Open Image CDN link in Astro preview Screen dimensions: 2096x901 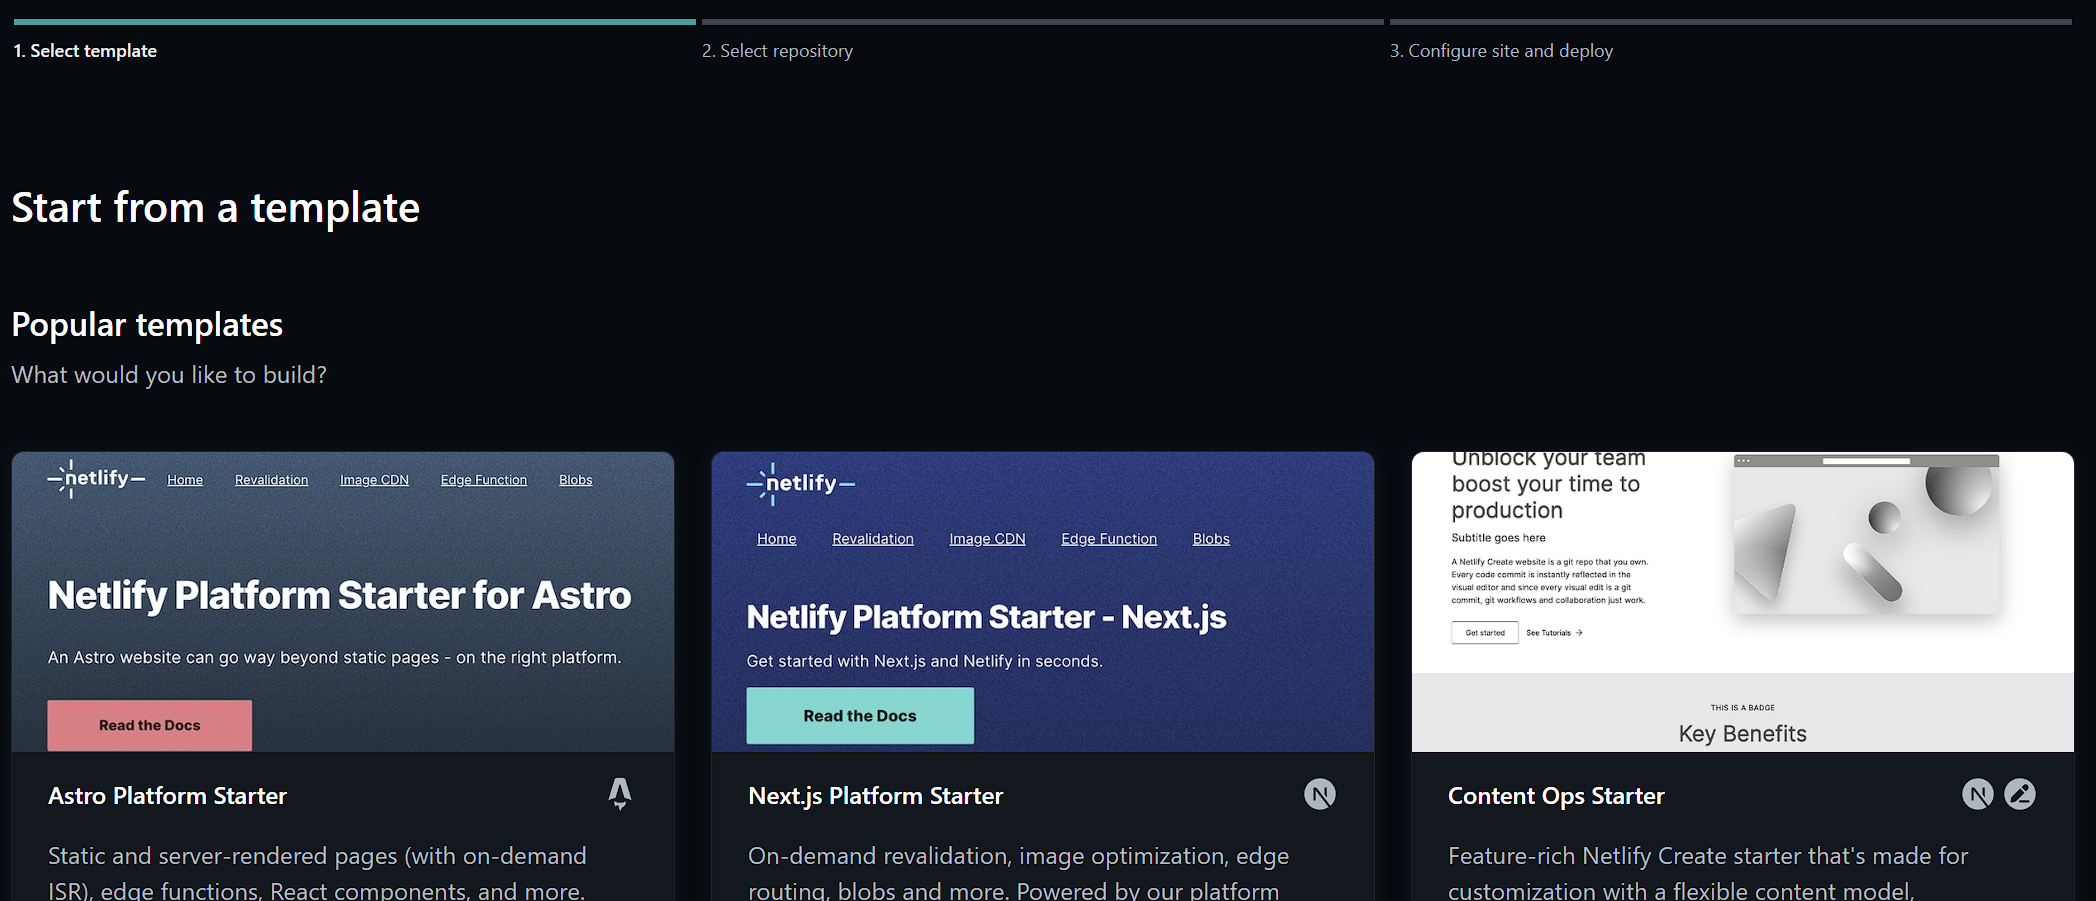pos(374,480)
